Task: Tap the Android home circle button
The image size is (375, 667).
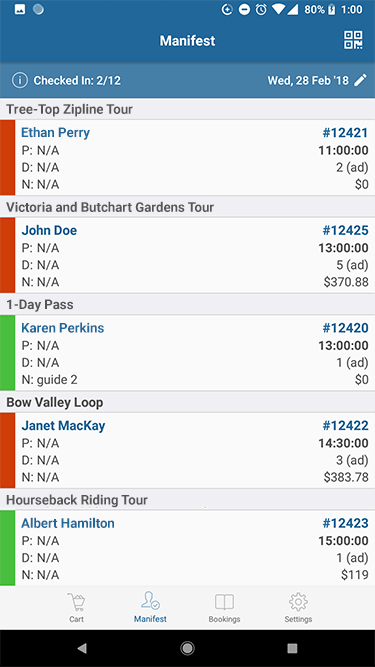Action: [x=187, y=648]
